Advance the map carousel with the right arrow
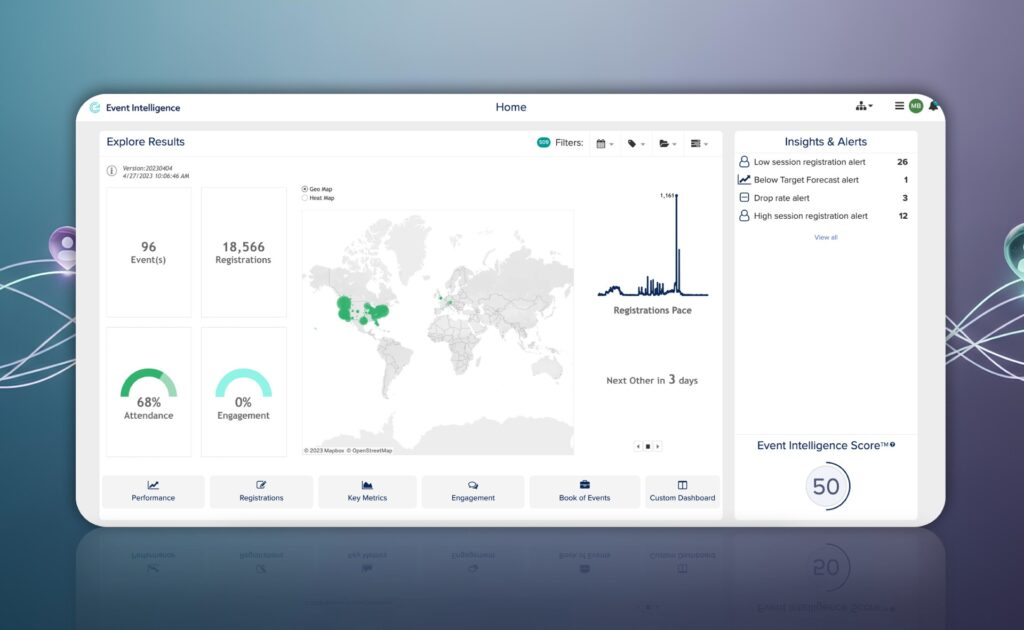This screenshot has width=1024, height=630. click(658, 446)
